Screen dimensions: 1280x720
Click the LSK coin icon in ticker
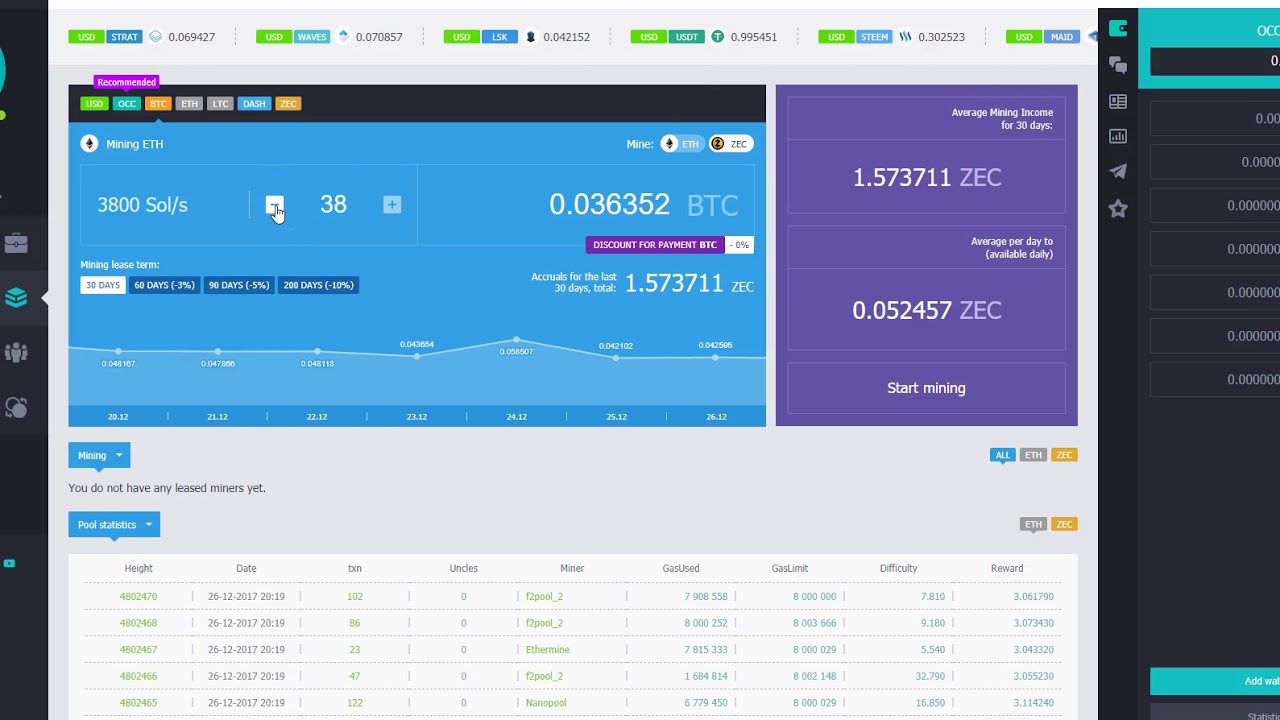(x=530, y=37)
